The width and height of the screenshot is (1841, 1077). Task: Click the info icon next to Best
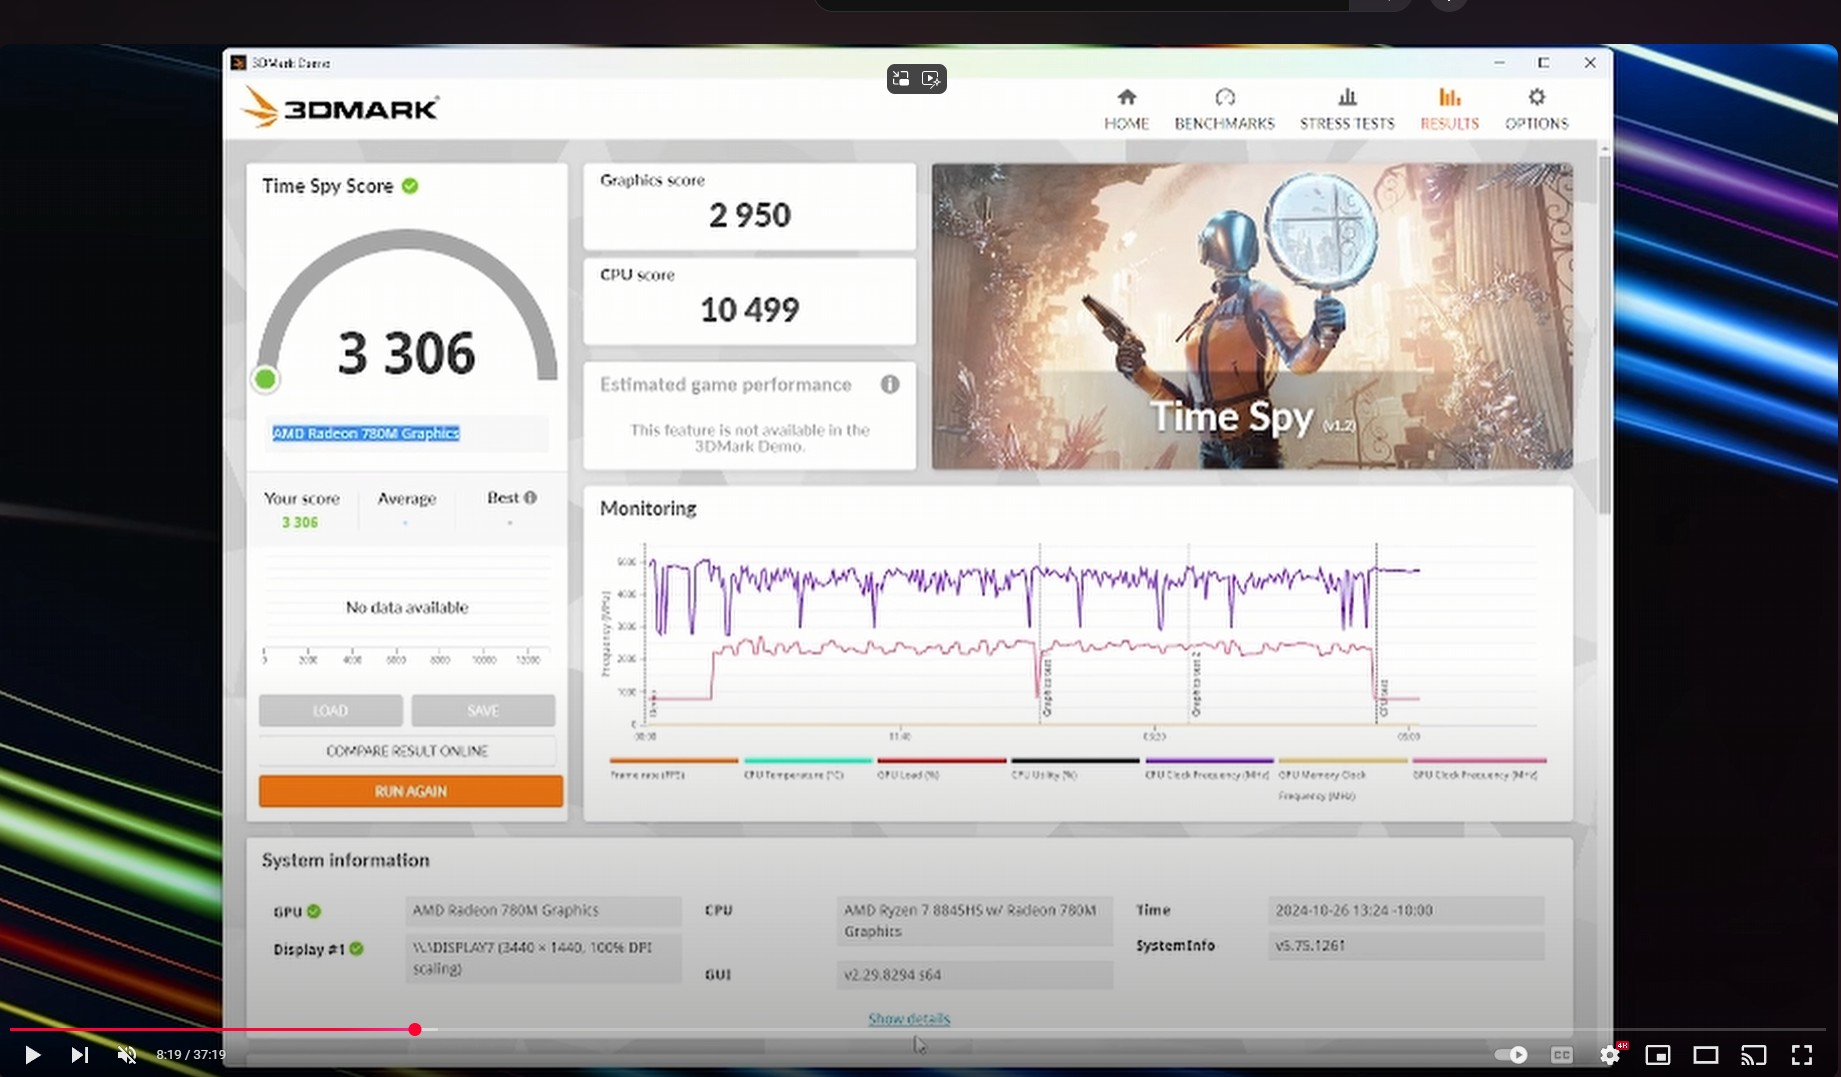pyautogui.click(x=530, y=497)
